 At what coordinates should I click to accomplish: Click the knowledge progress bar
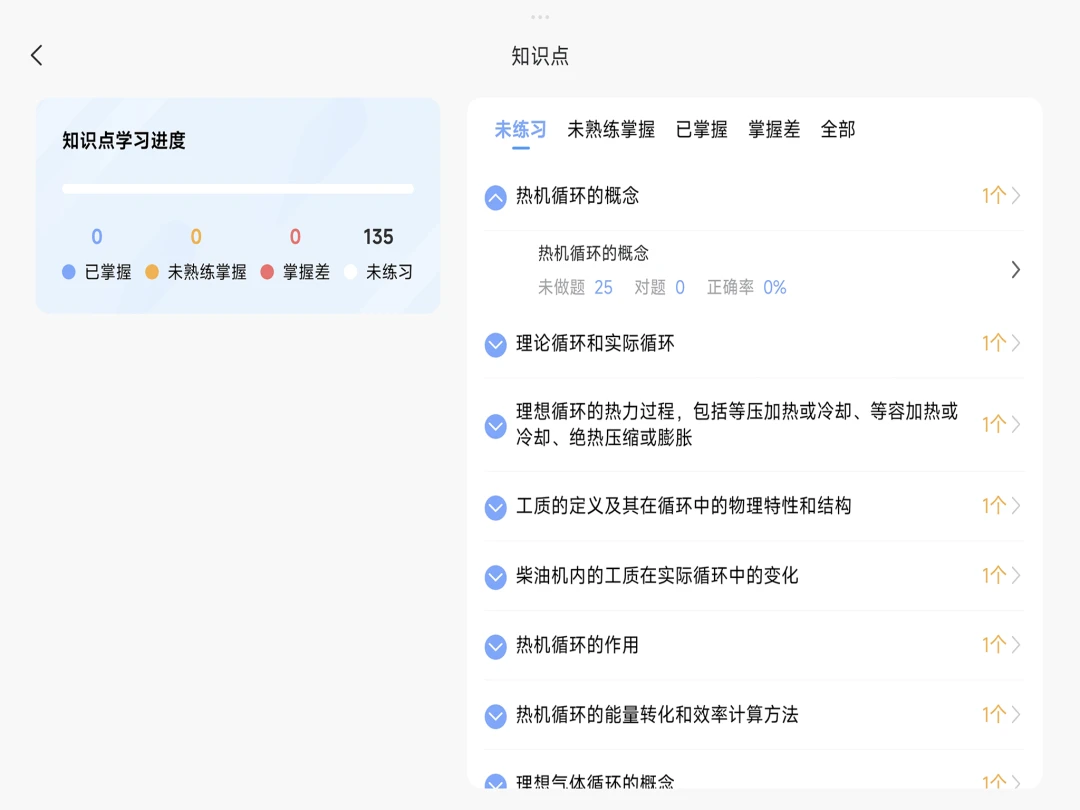click(x=238, y=189)
